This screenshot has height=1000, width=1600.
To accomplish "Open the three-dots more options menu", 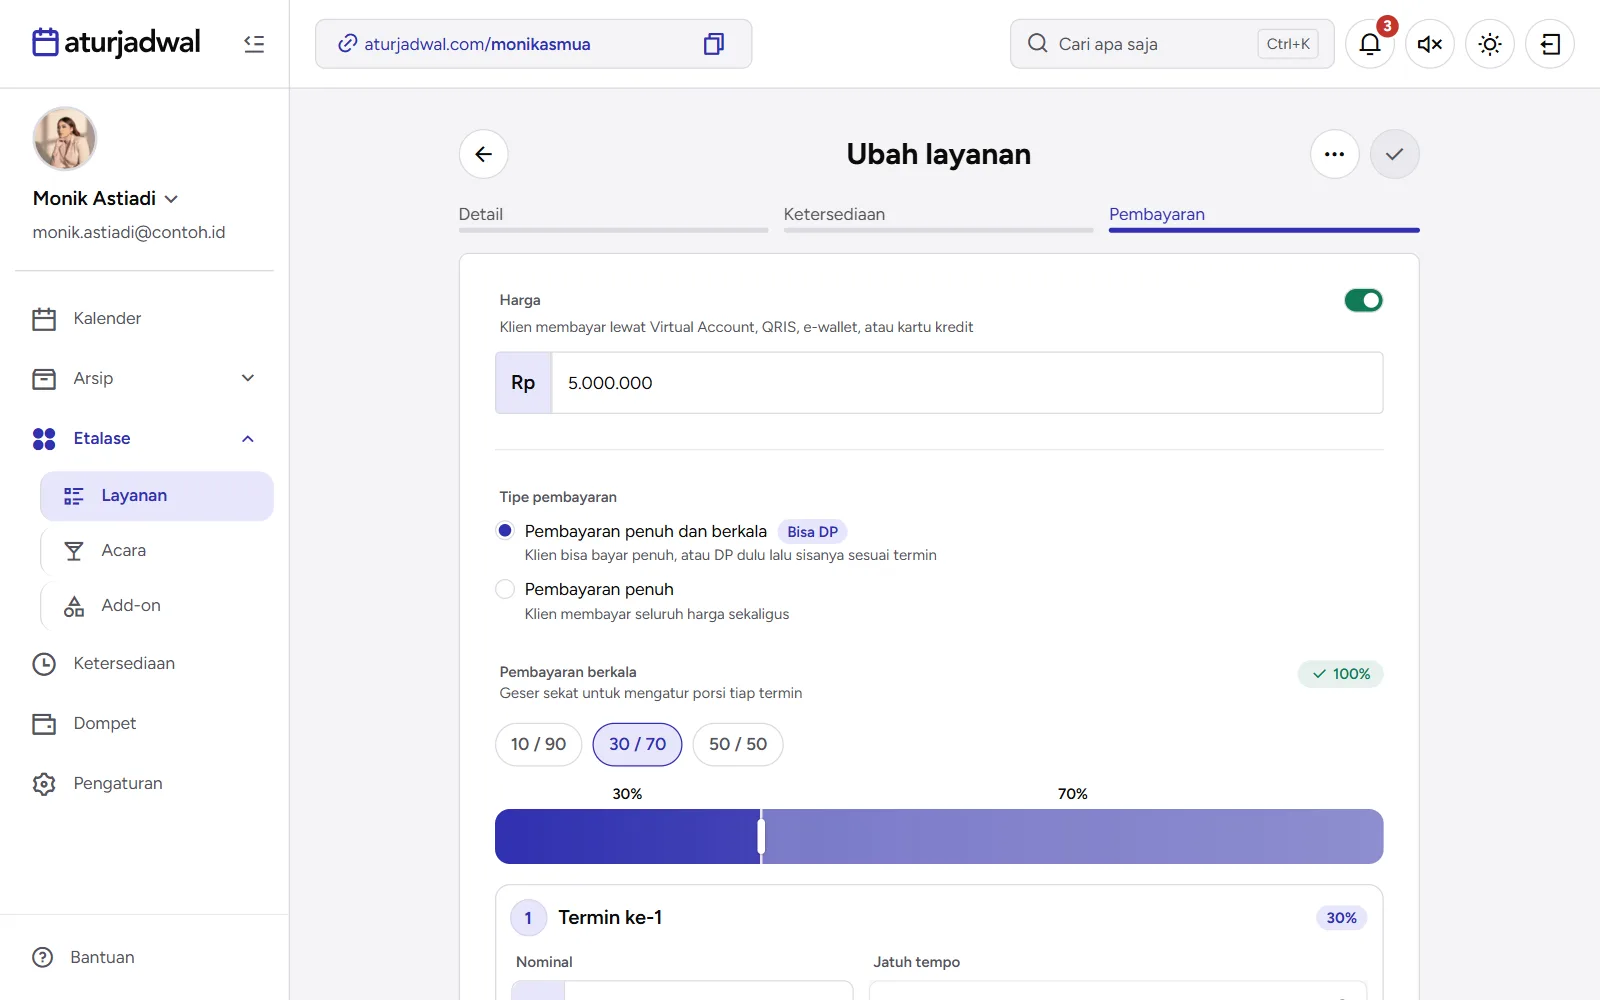I will (x=1335, y=154).
